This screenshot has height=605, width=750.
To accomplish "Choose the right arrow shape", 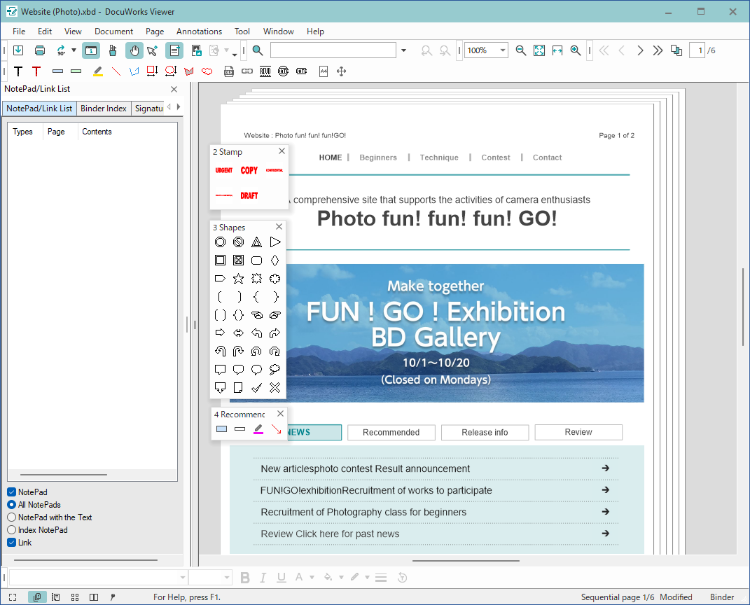I will tap(220, 333).
